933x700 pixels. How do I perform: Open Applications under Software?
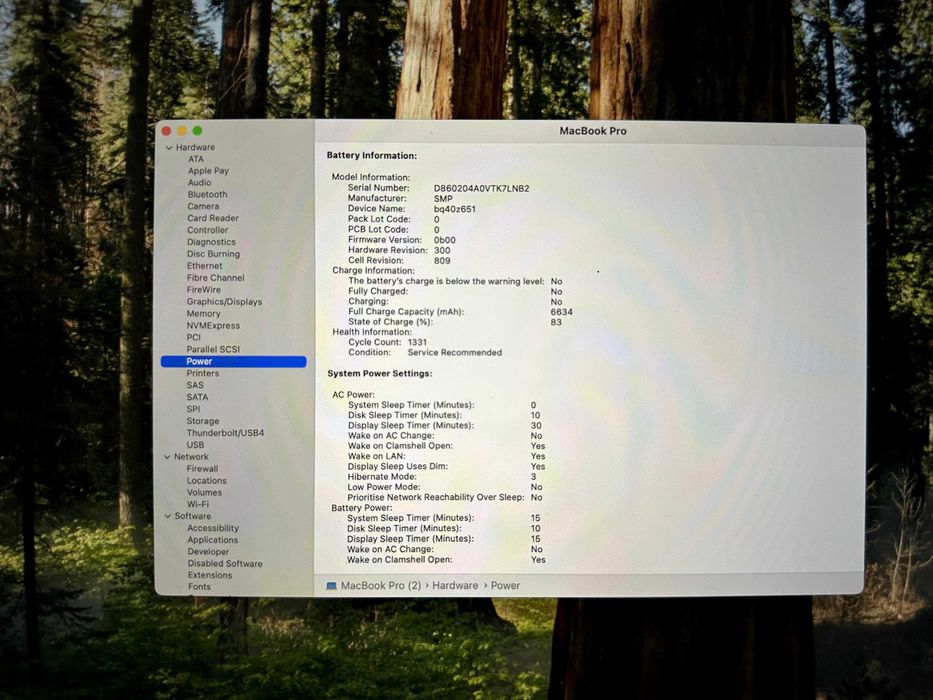click(x=212, y=540)
